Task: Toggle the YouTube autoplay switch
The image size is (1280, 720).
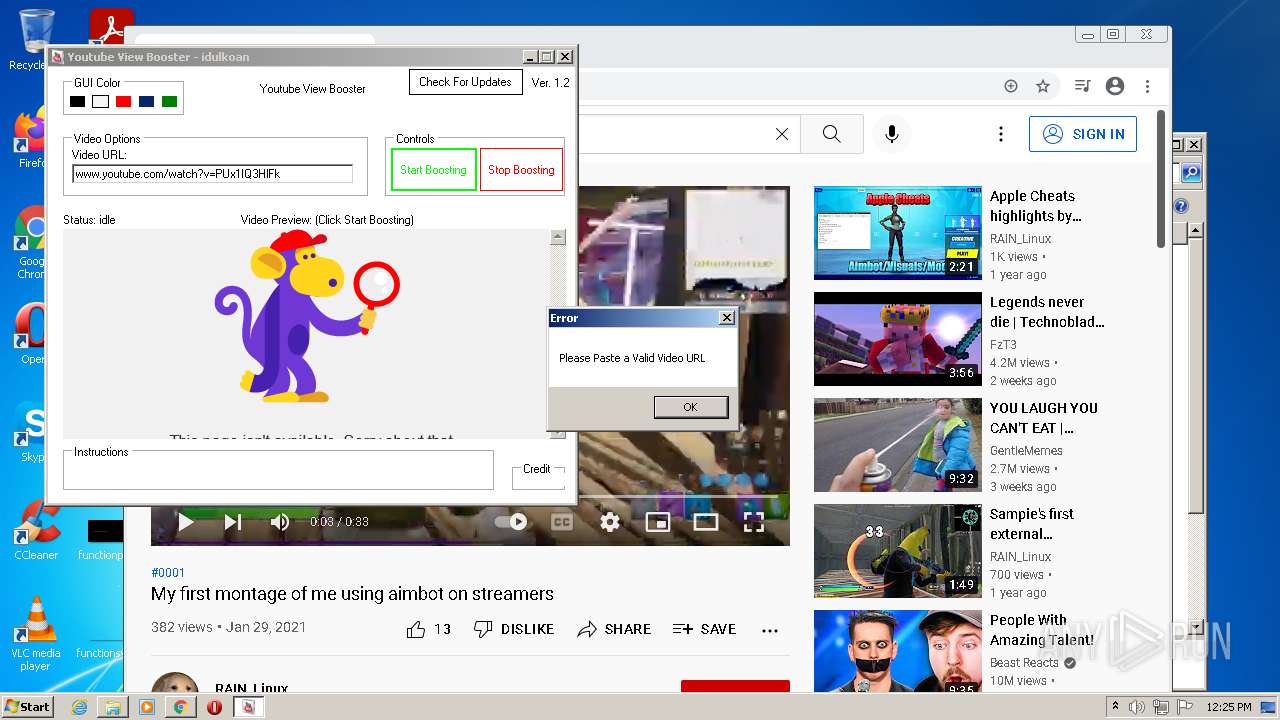Action: [511, 522]
